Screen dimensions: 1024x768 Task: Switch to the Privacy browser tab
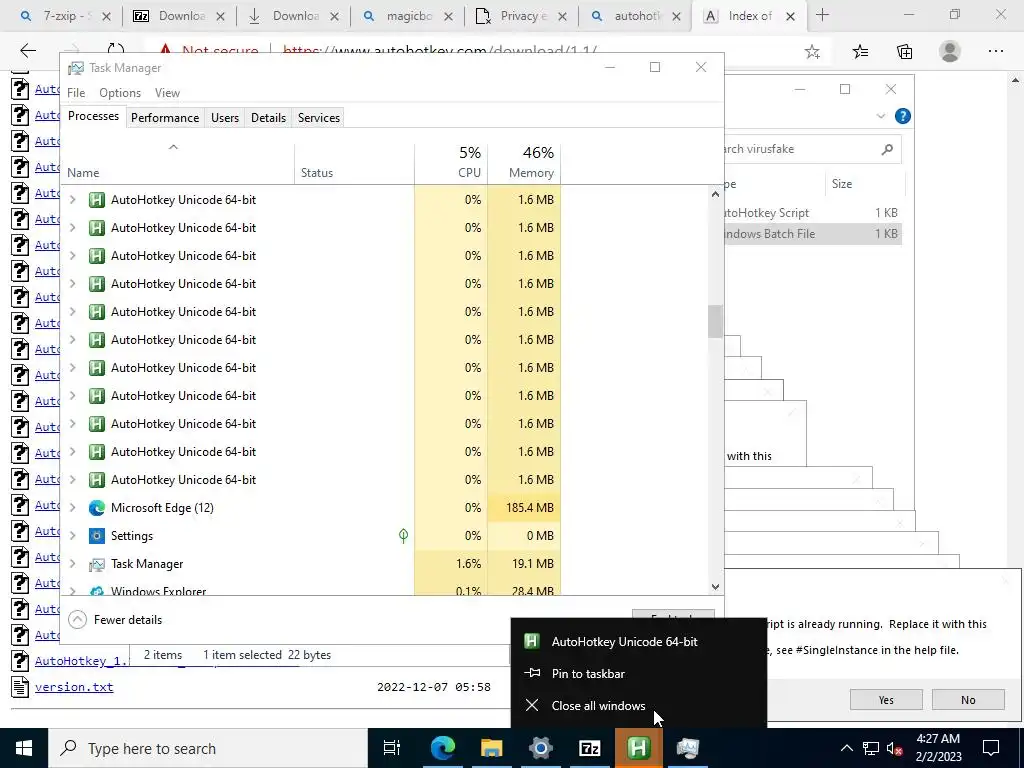click(x=523, y=16)
